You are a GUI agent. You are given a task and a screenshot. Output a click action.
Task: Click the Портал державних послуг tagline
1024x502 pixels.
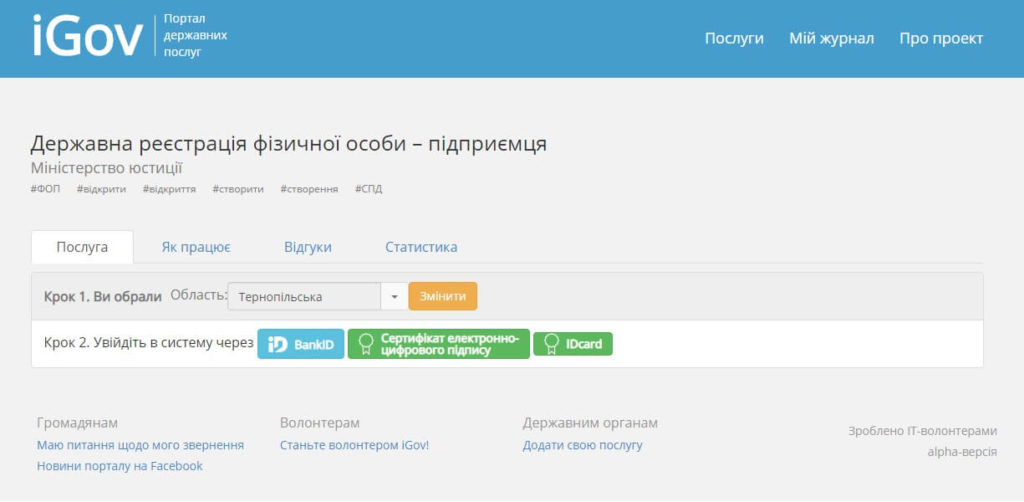click(195, 35)
